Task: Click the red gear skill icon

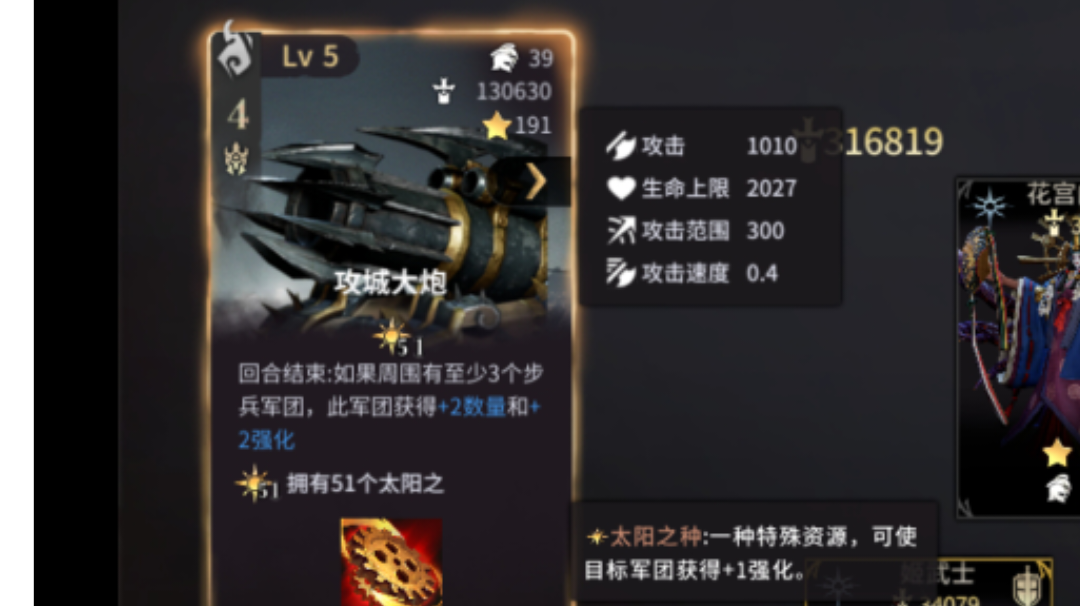Action: [391, 562]
